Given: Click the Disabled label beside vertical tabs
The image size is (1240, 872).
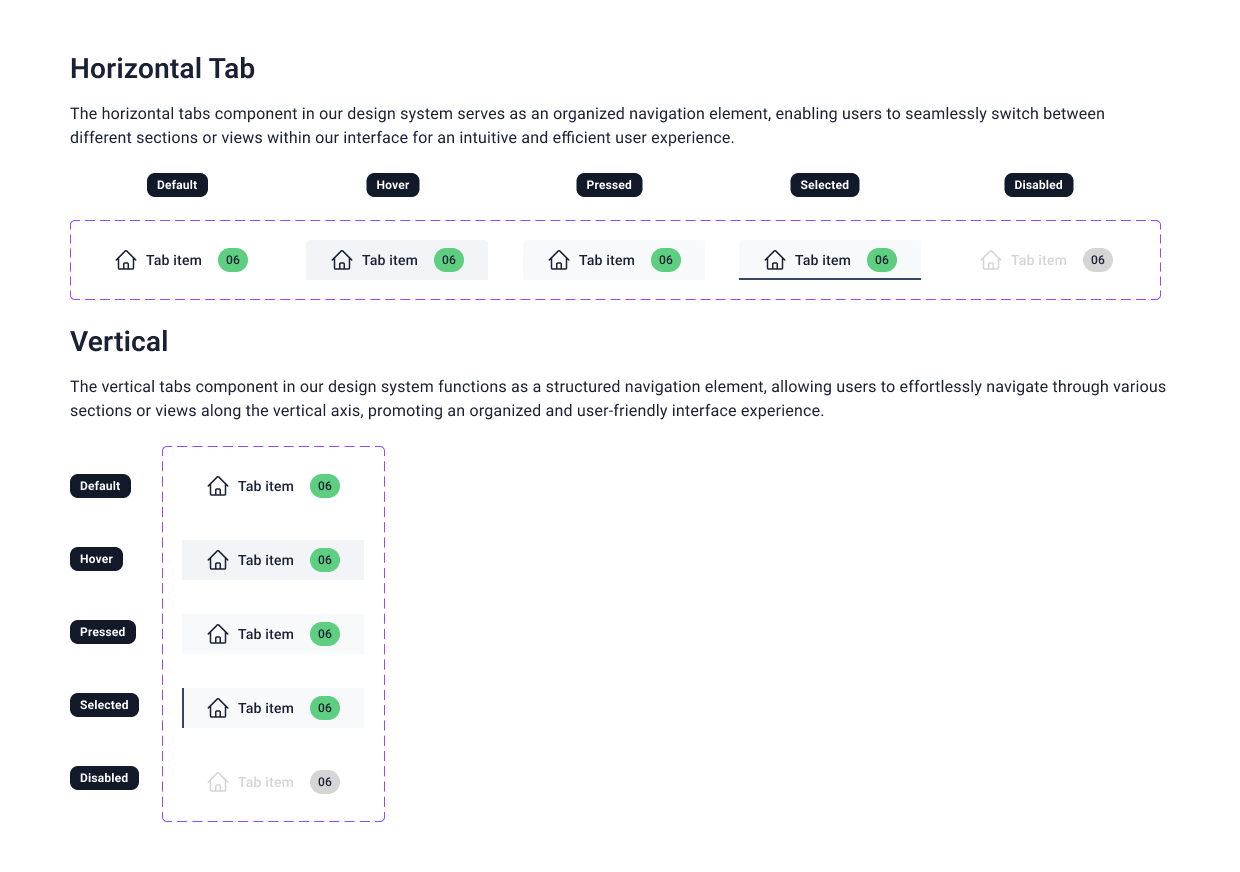Looking at the screenshot, I should point(104,778).
